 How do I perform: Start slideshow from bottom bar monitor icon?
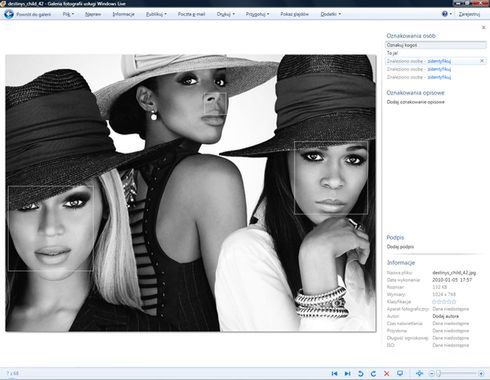point(400,373)
